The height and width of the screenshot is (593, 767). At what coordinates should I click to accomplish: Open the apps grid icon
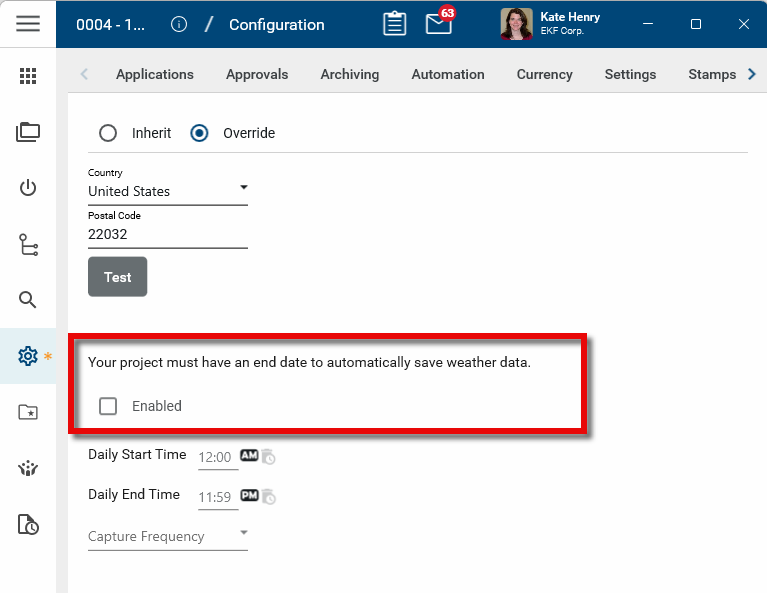tap(28, 76)
